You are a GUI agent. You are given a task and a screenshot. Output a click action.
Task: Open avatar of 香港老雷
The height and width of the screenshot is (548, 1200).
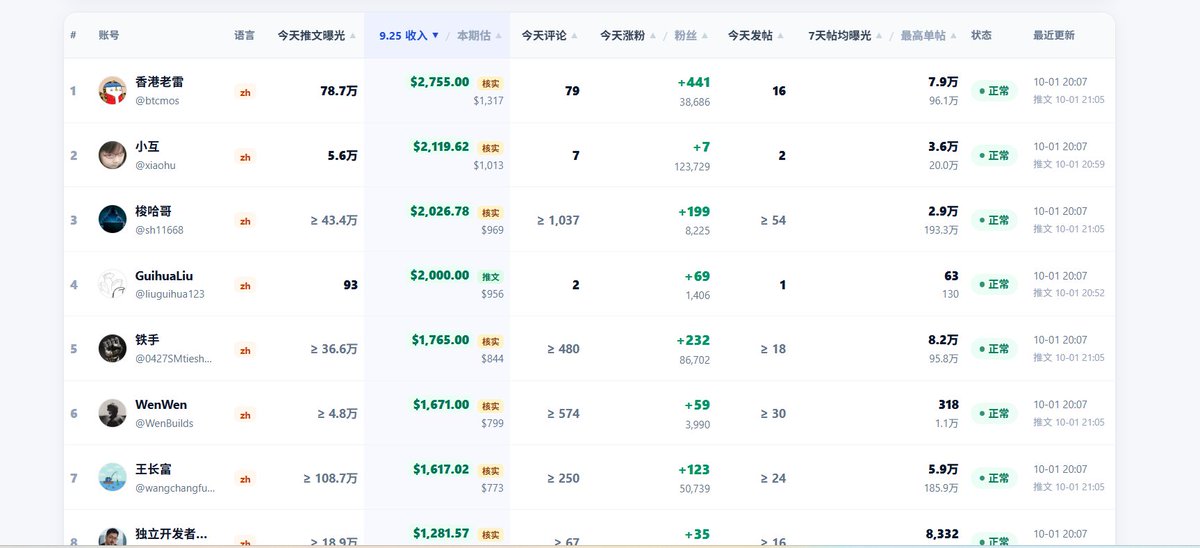pyautogui.click(x=112, y=91)
